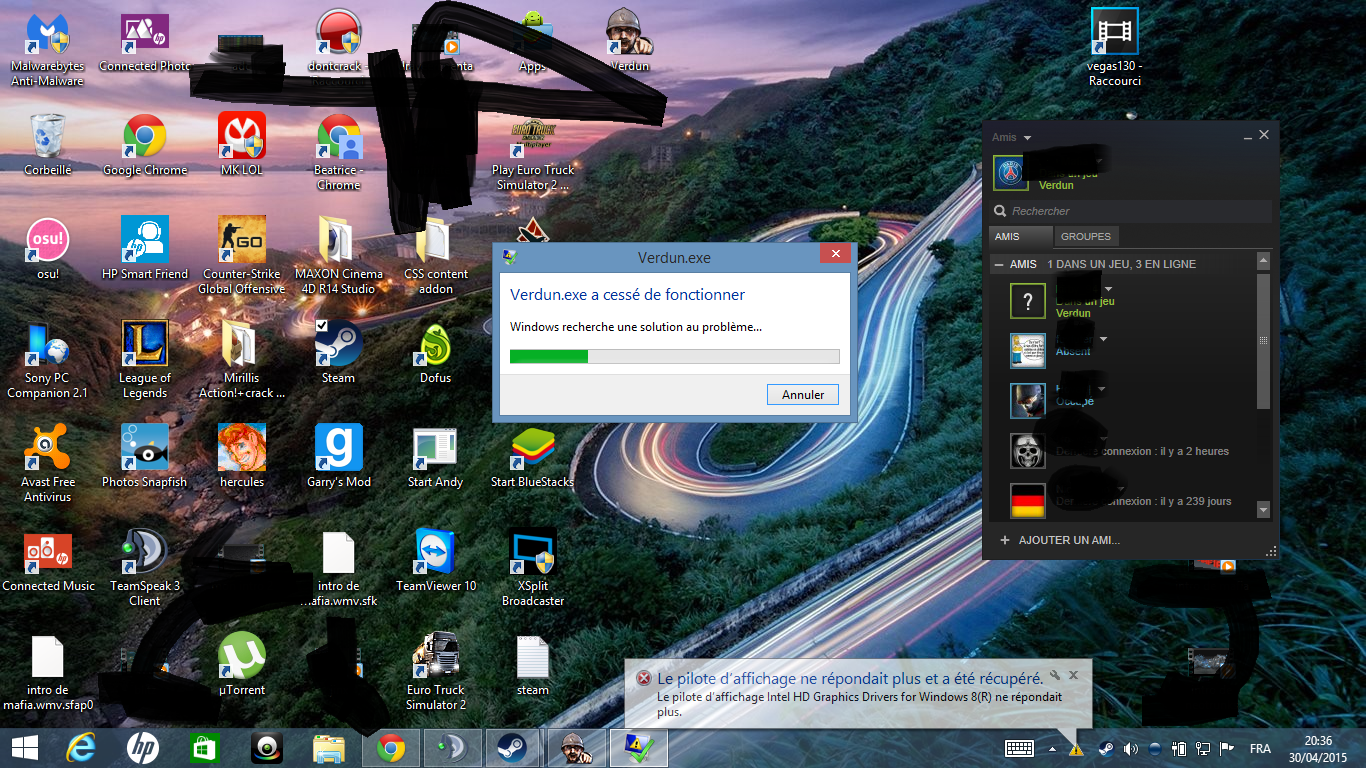This screenshot has width=1366, height=768.
Task: Select the MAXON Cinema 4D R14 Studio folder
Action: coord(339,256)
